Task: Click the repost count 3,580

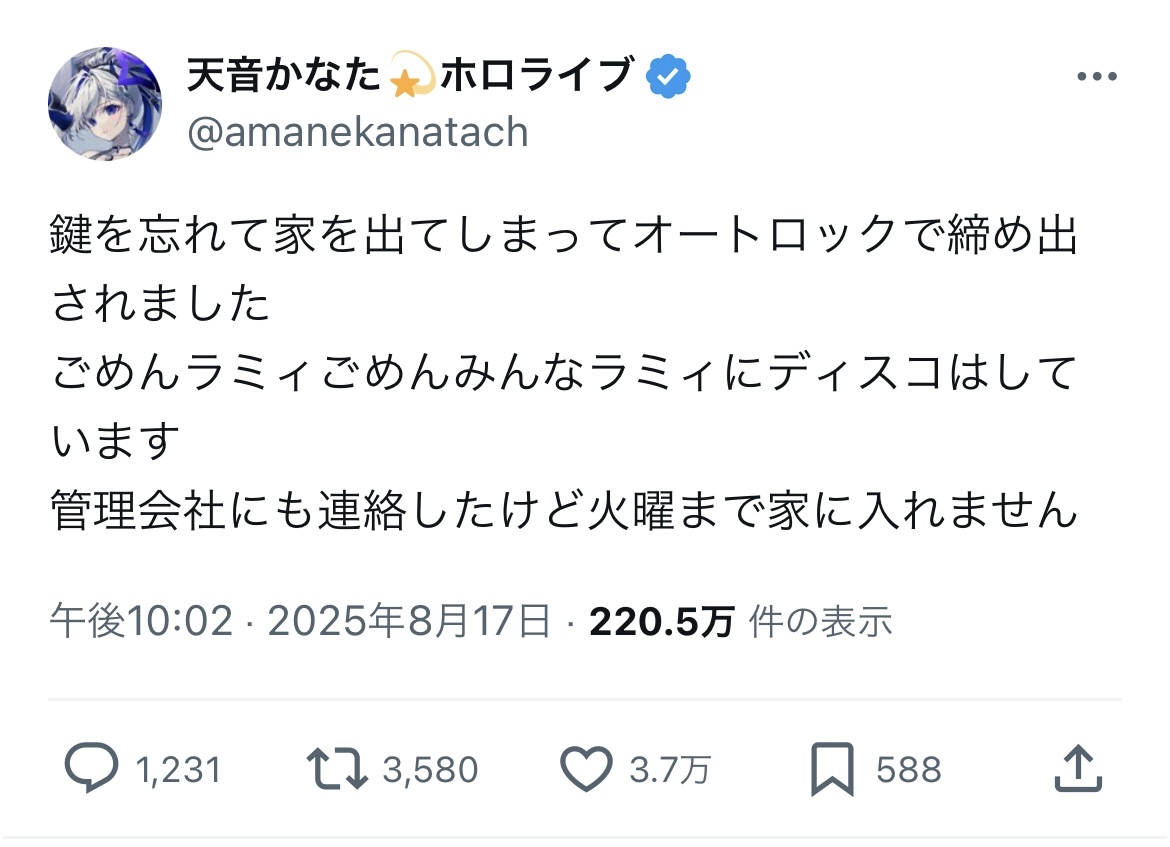Action: (430, 770)
